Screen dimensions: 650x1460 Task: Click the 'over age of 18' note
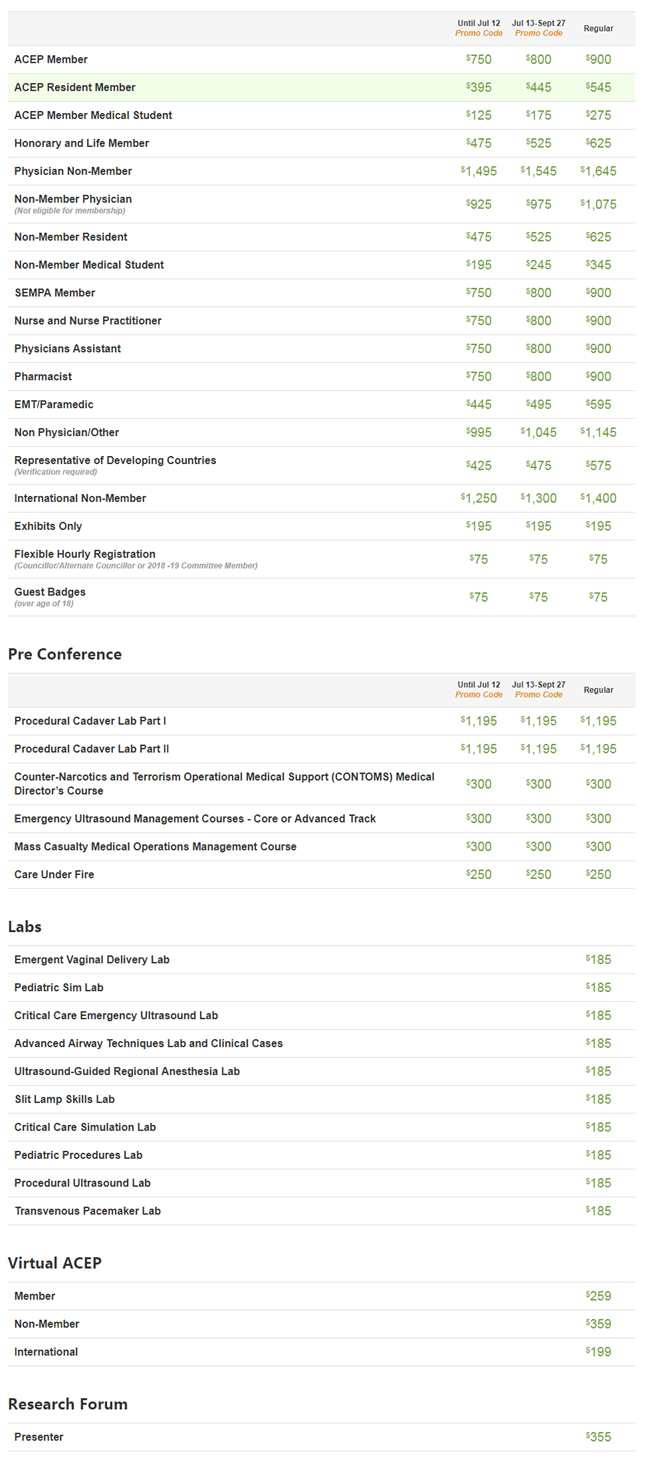pyautogui.click(x=44, y=604)
